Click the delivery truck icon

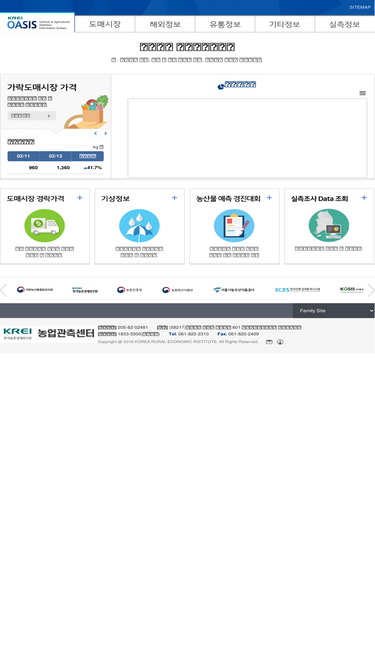[45, 225]
